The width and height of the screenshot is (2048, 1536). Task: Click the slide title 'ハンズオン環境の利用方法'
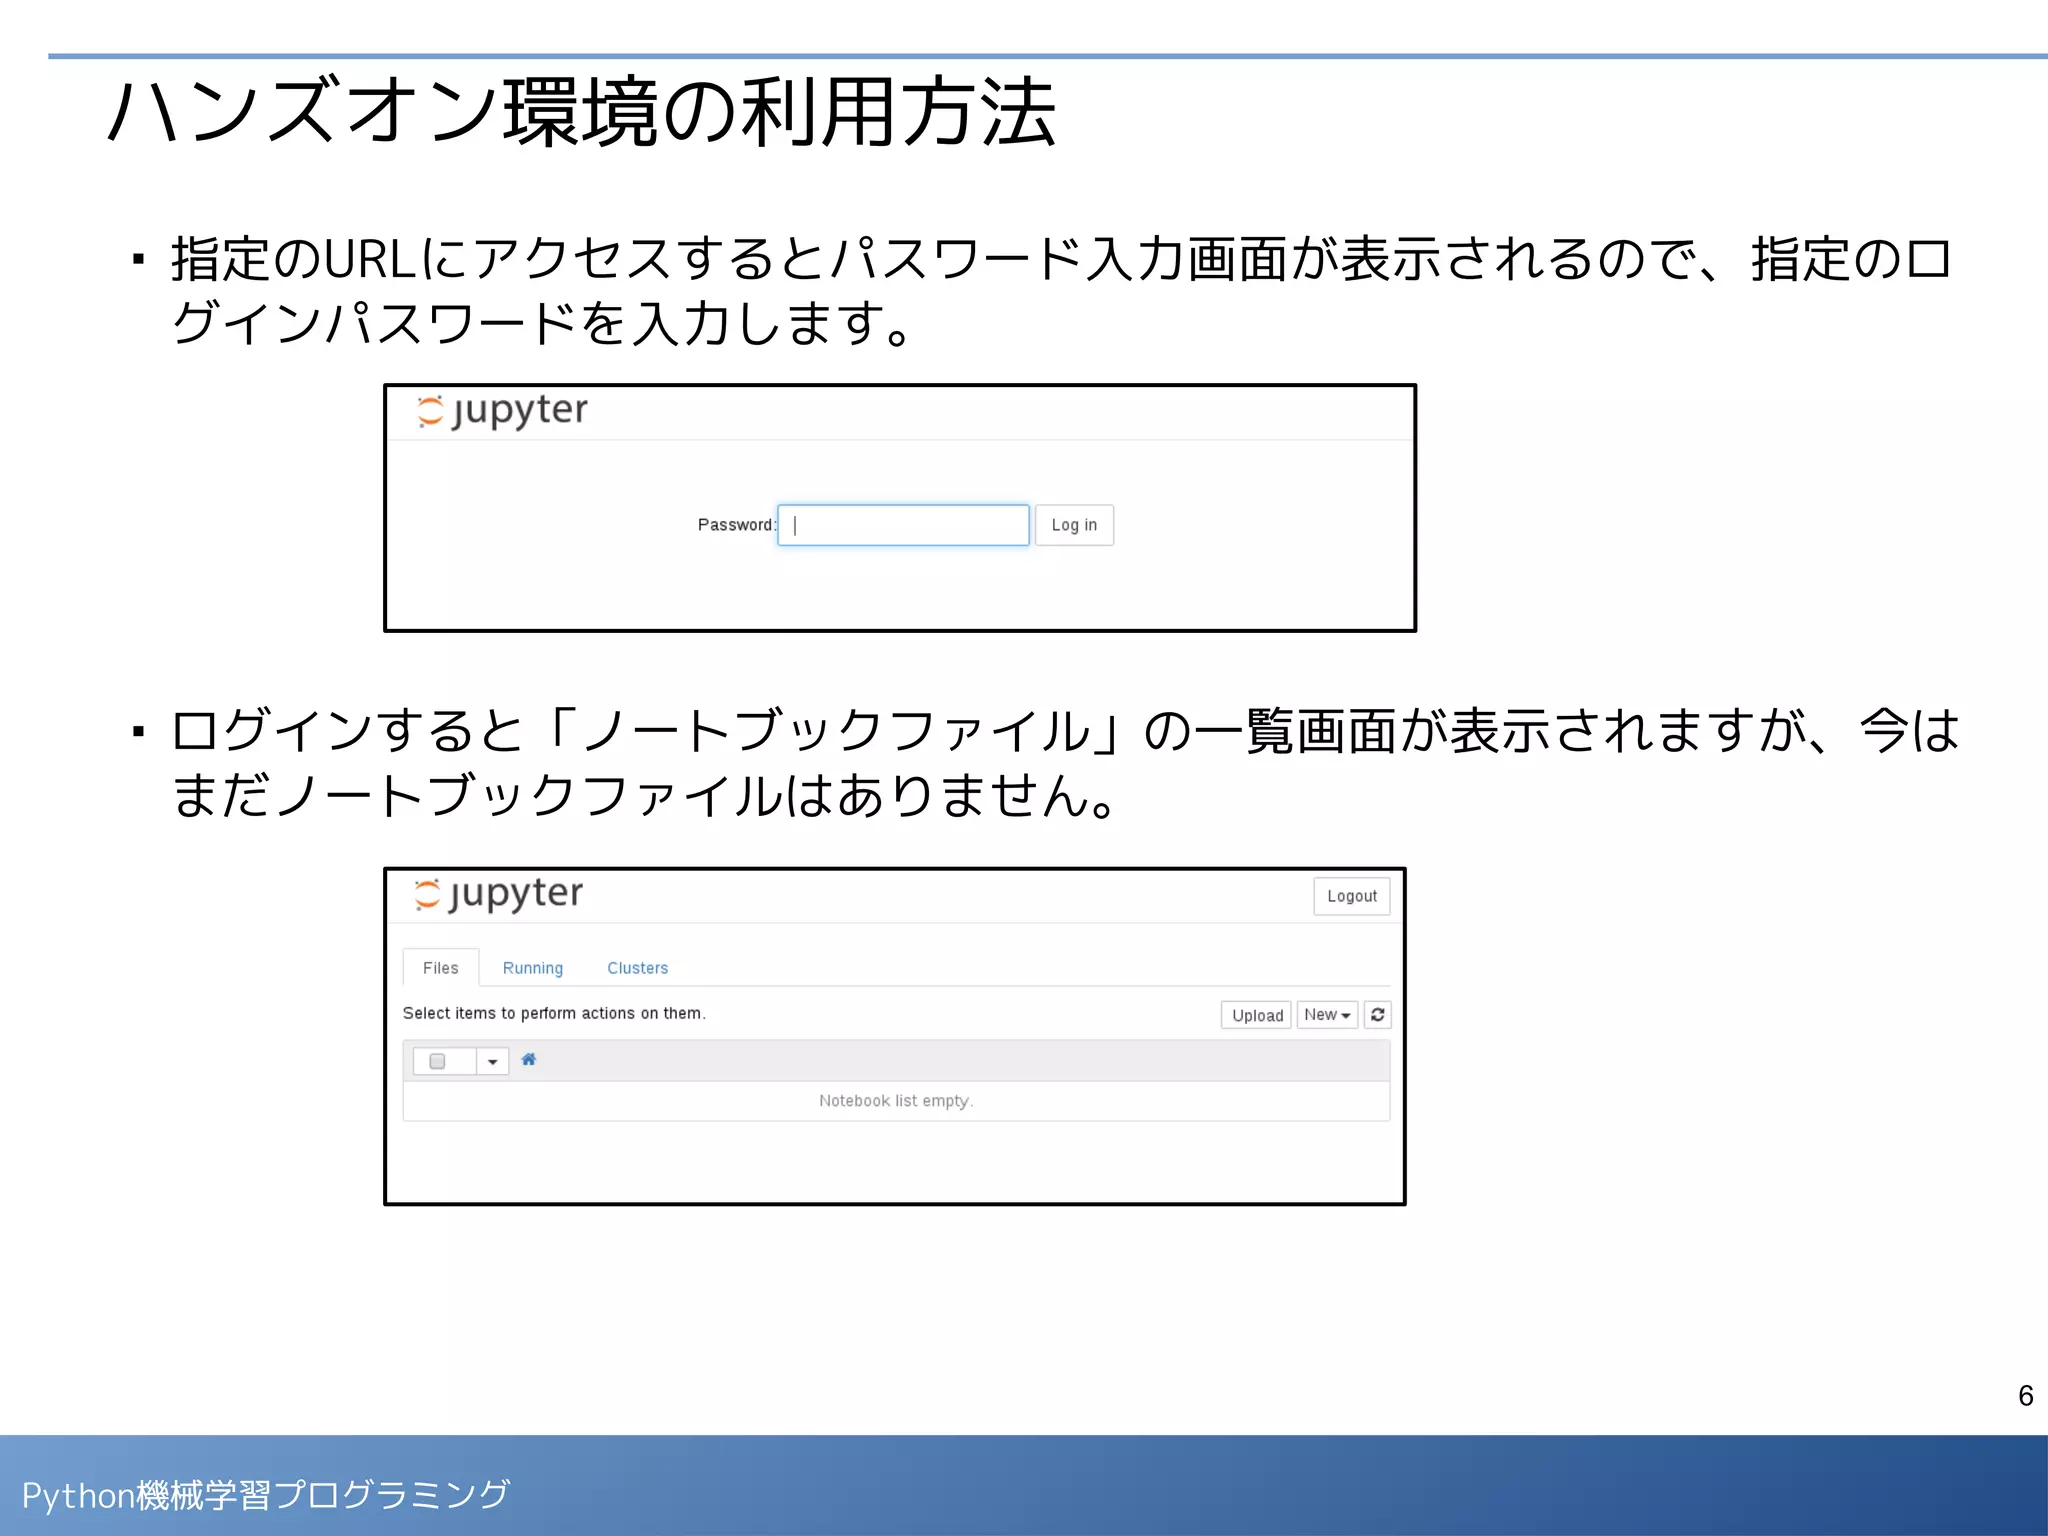tap(582, 112)
